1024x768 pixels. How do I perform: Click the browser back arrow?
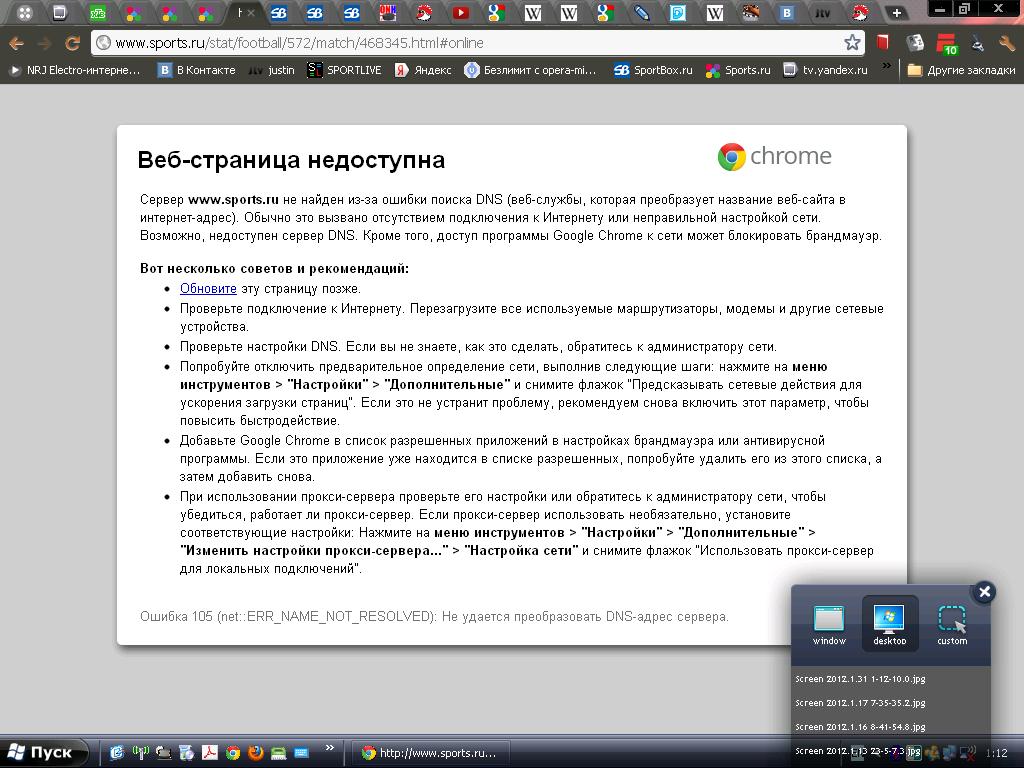[16, 44]
